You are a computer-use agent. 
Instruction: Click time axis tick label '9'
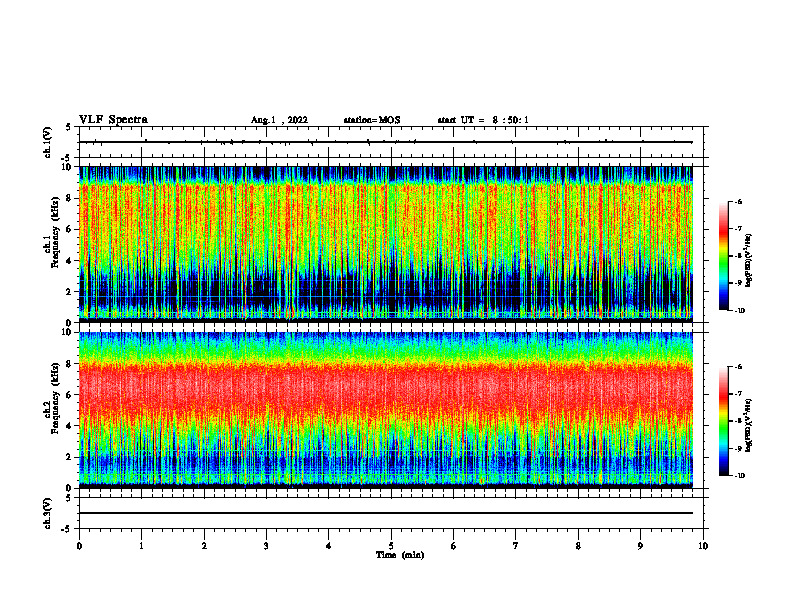[x=640, y=546]
